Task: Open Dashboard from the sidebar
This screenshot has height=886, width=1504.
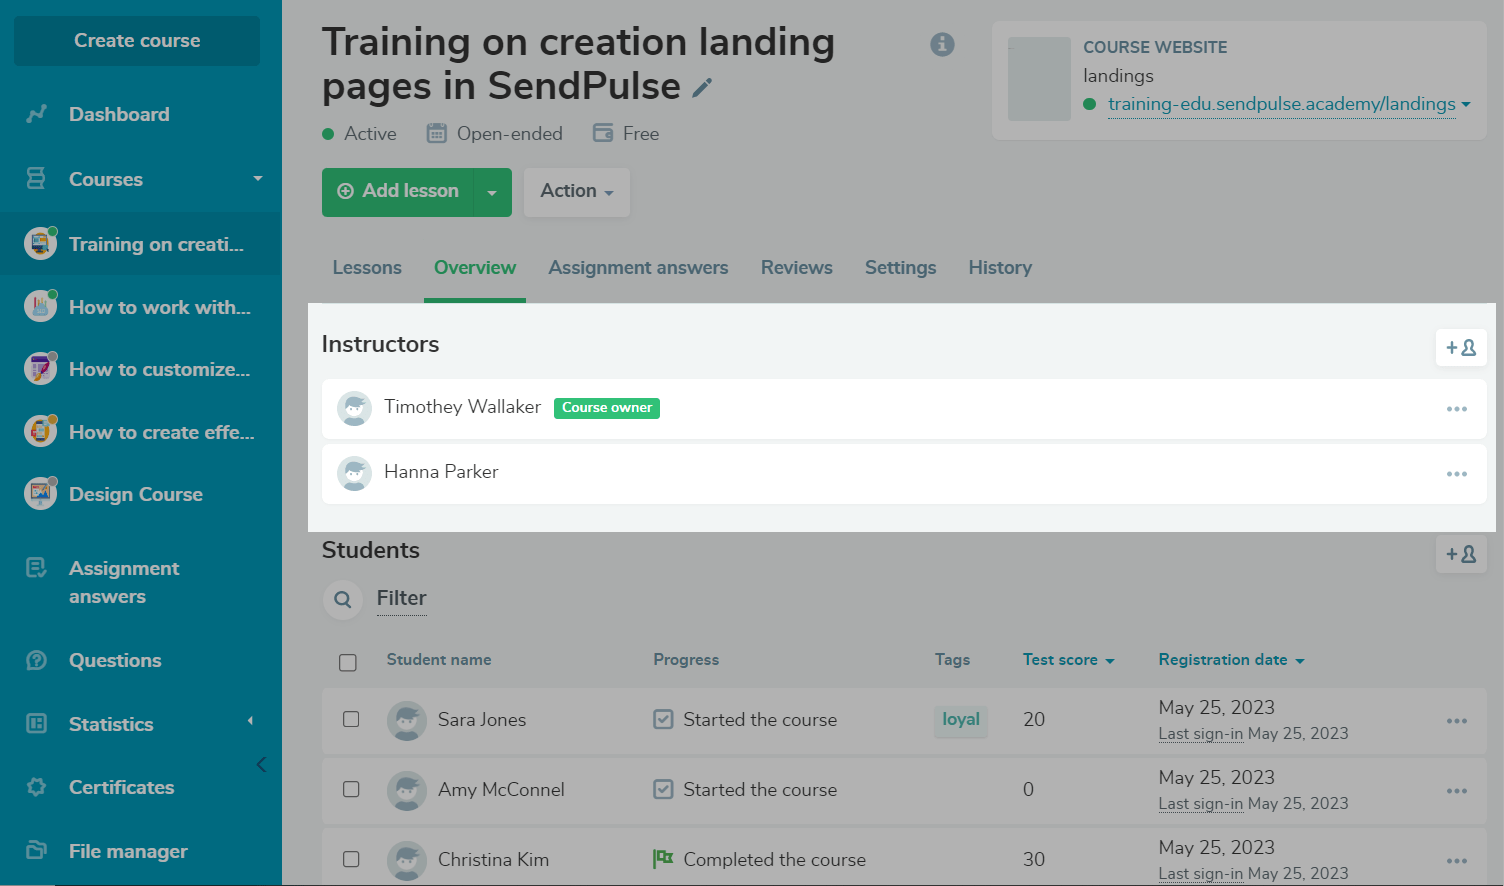Action: (x=119, y=115)
